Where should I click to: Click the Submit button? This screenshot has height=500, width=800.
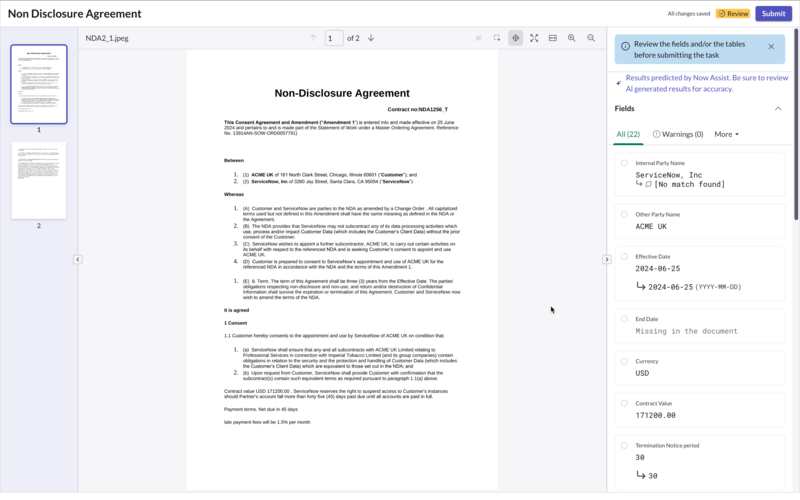point(773,14)
